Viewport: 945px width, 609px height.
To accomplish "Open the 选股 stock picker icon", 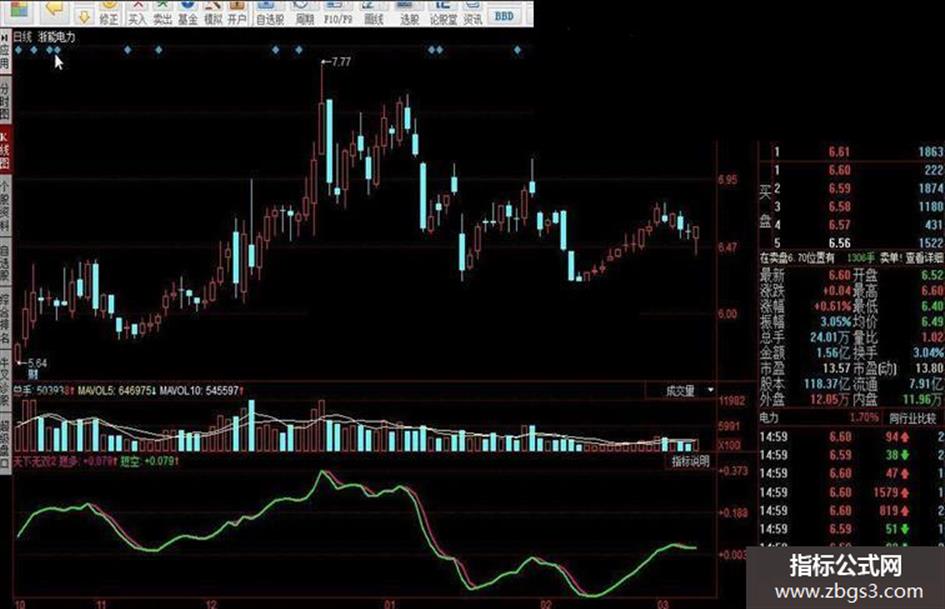I will click(x=409, y=13).
